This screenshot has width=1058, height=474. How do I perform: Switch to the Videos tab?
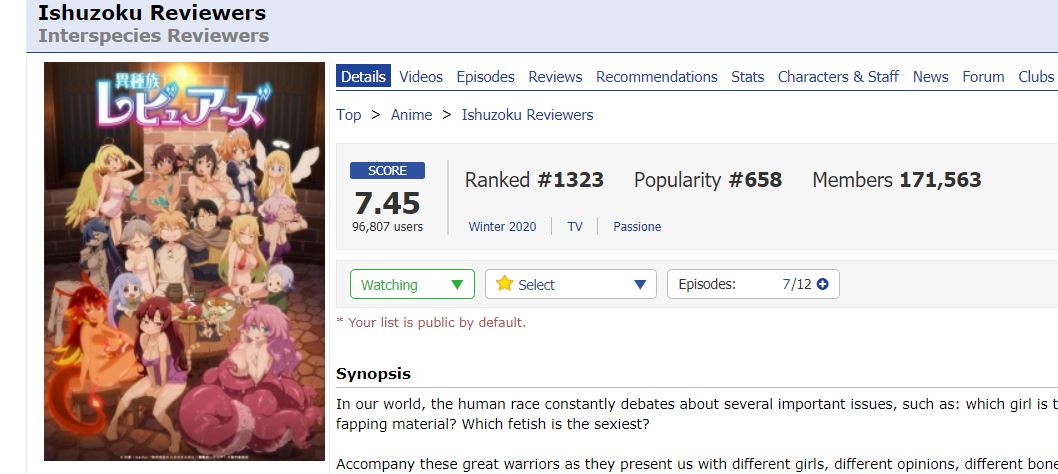[421, 77]
